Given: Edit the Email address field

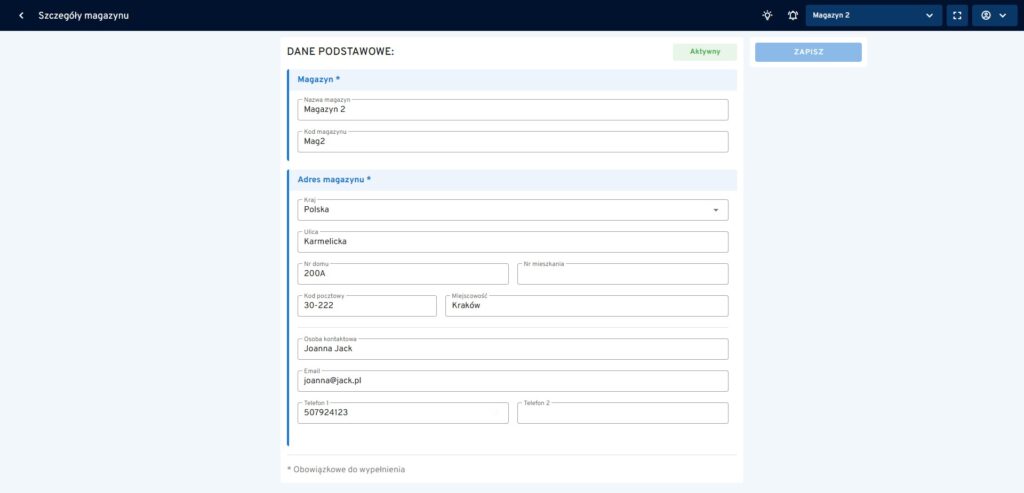Looking at the screenshot, I should [x=512, y=381].
